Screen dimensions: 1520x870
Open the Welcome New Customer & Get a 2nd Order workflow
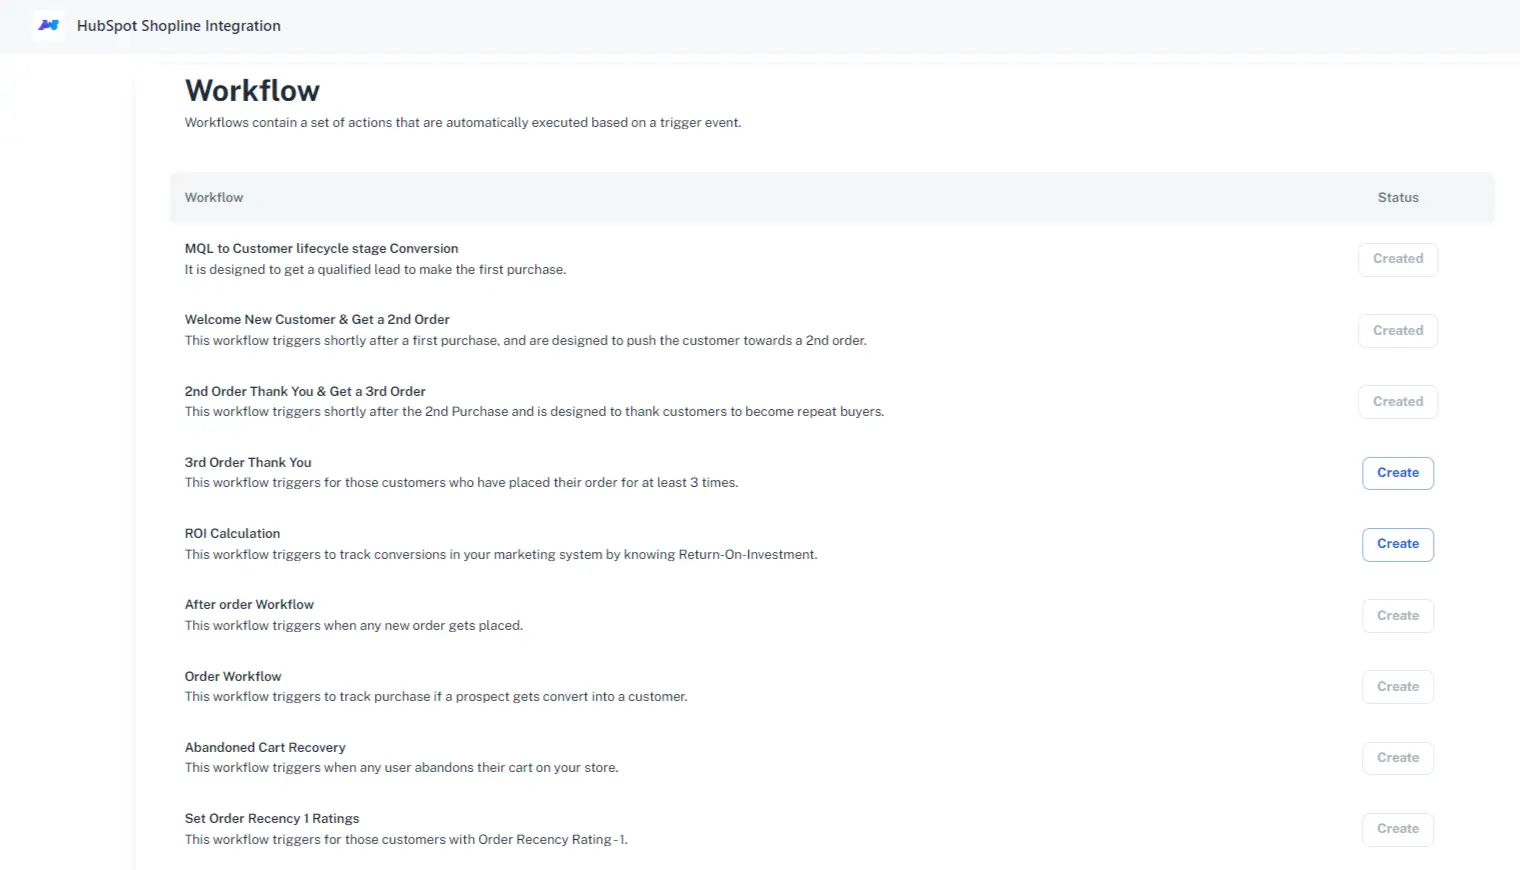tap(316, 319)
